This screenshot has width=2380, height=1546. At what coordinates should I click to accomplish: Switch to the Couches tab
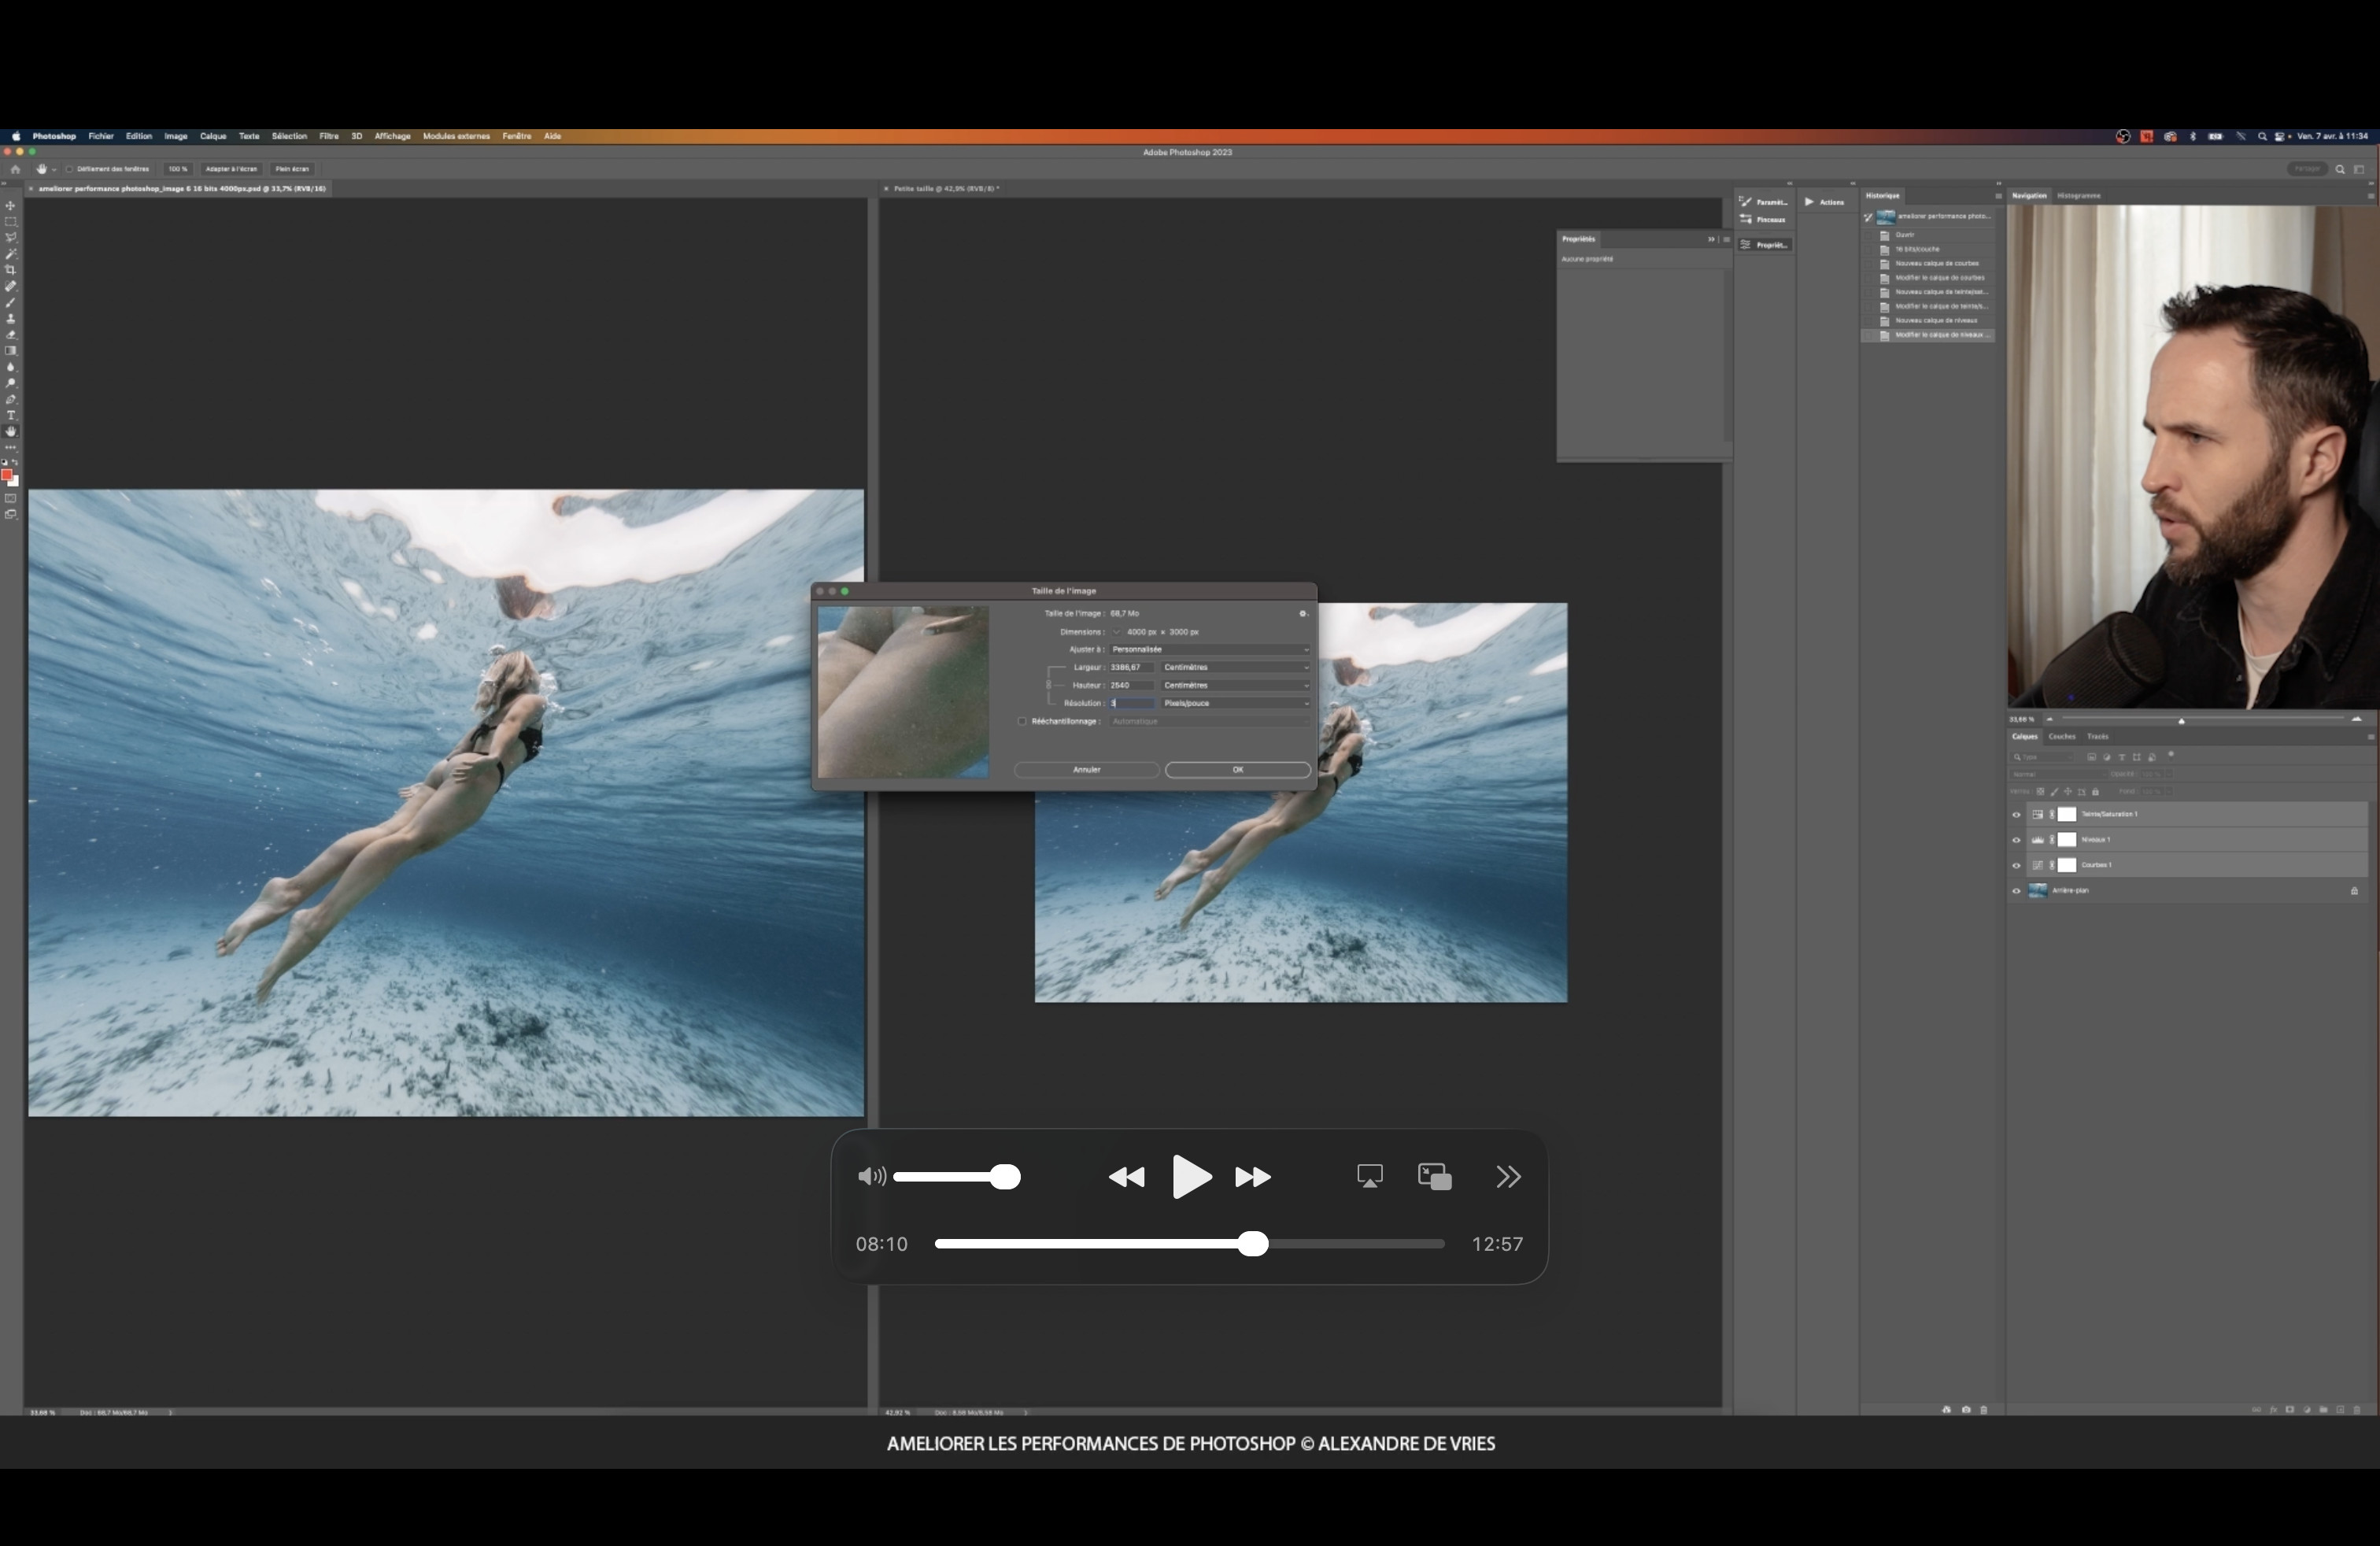click(x=2061, y=736)
